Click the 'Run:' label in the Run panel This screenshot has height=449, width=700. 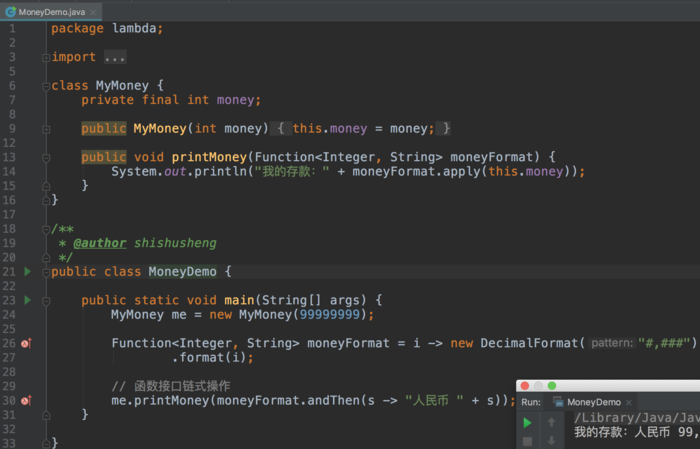[x=531, y=402]
